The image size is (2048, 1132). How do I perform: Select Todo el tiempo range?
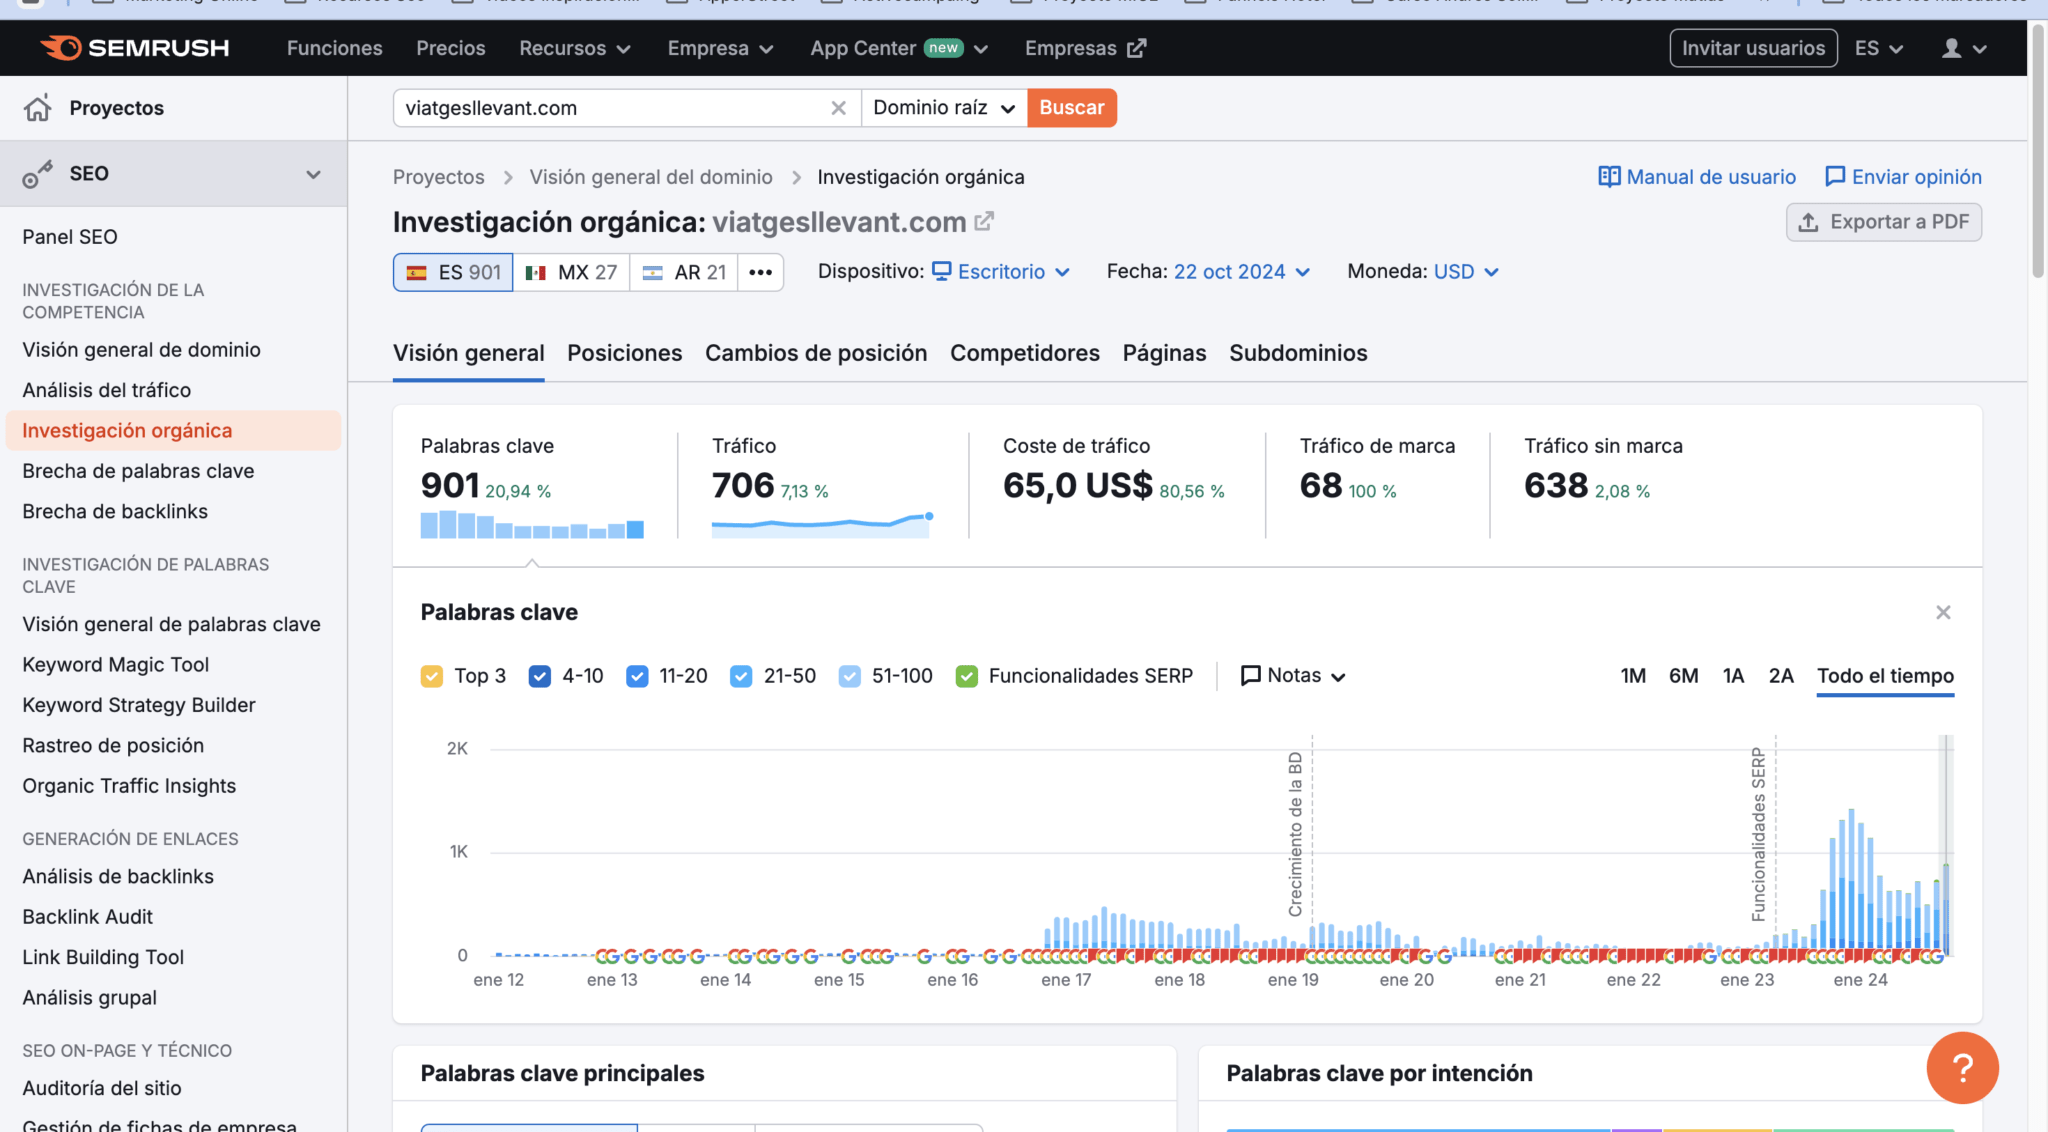(x=1885, y=676)
